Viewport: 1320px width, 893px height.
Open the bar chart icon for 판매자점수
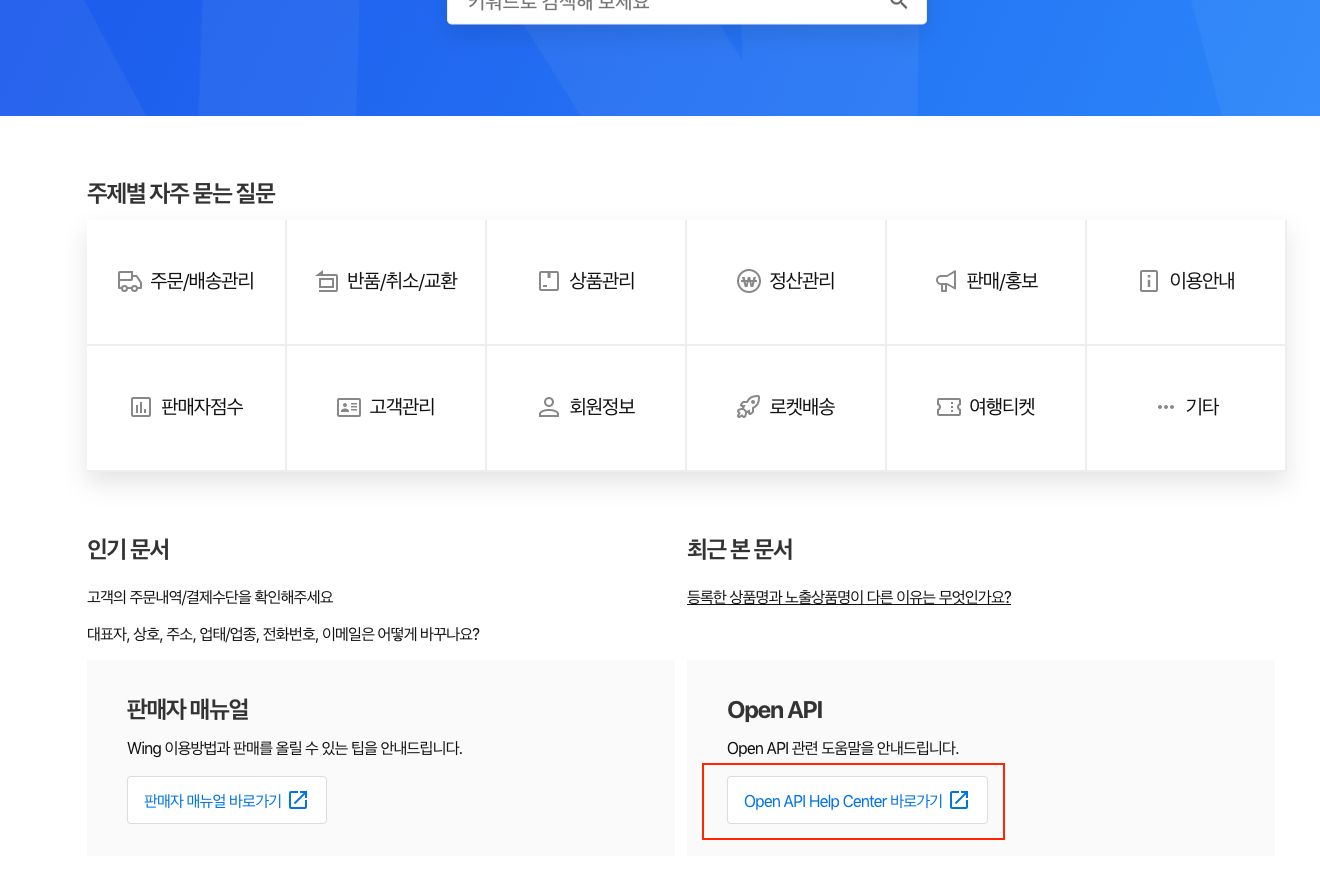[140, 407]
